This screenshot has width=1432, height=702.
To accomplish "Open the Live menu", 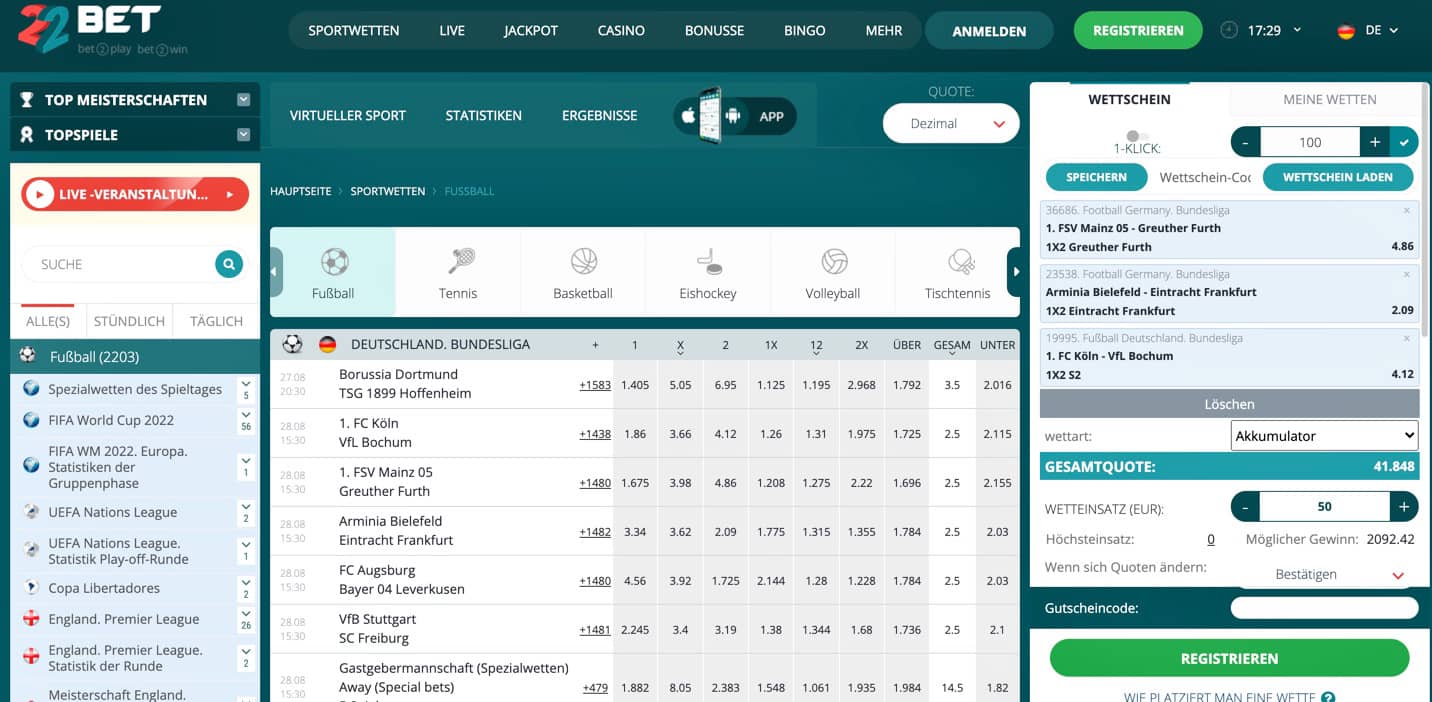I will point(452,31).
